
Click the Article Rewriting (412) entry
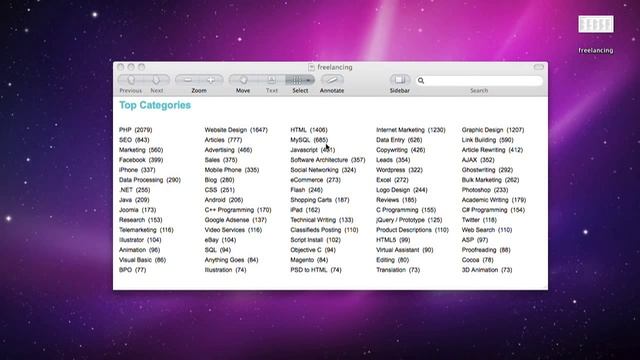492,150
